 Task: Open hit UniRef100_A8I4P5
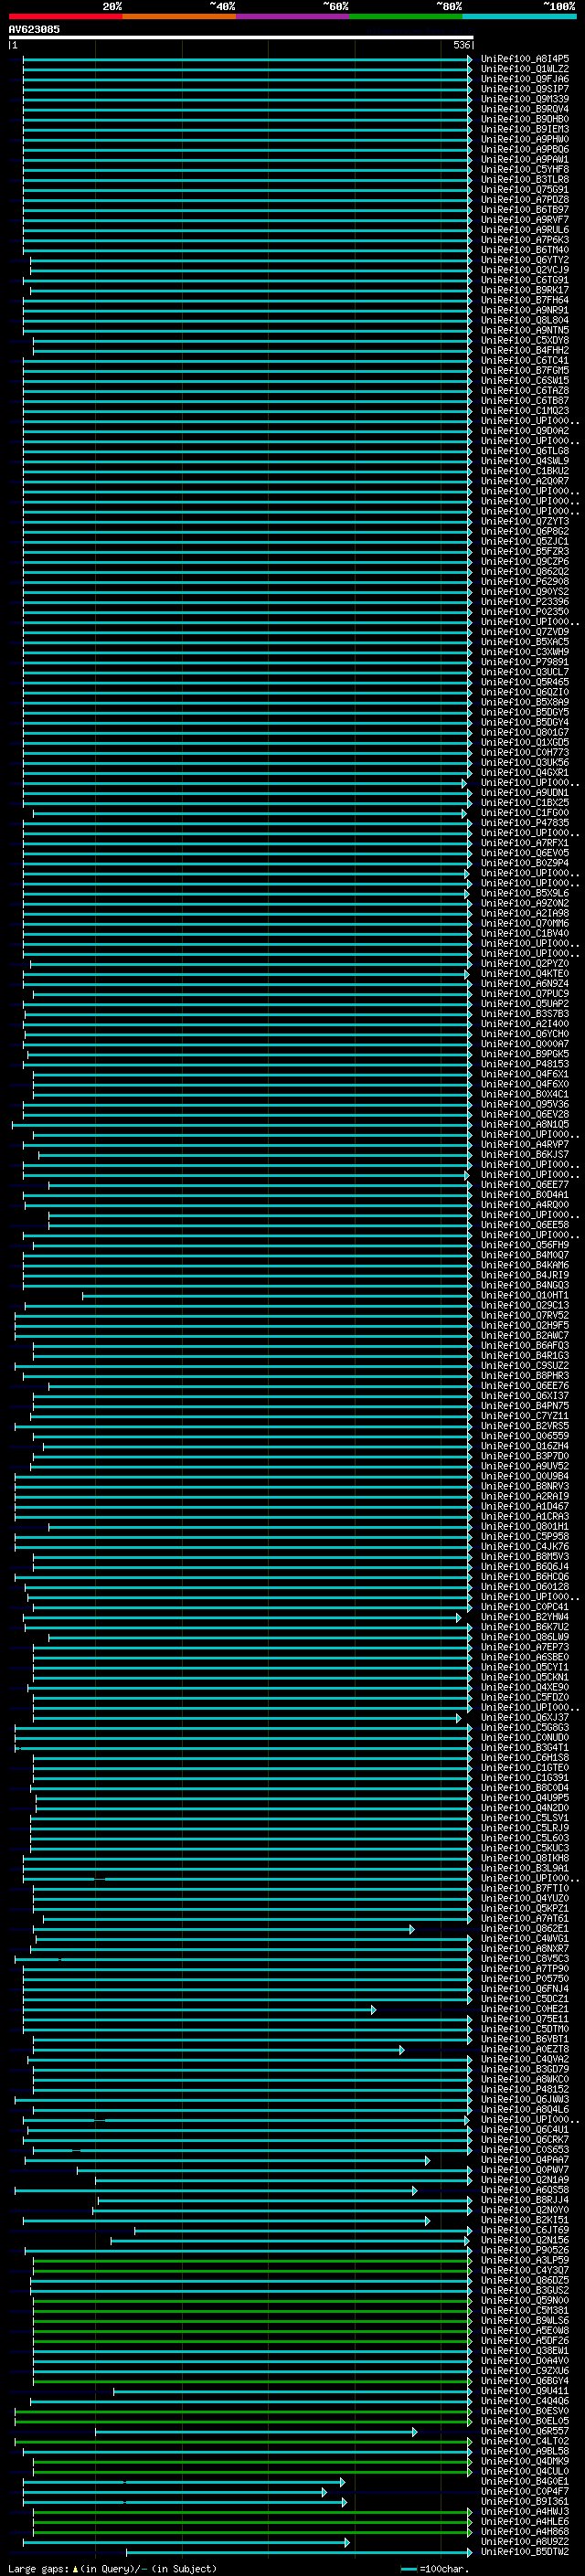tap(525, 59)
